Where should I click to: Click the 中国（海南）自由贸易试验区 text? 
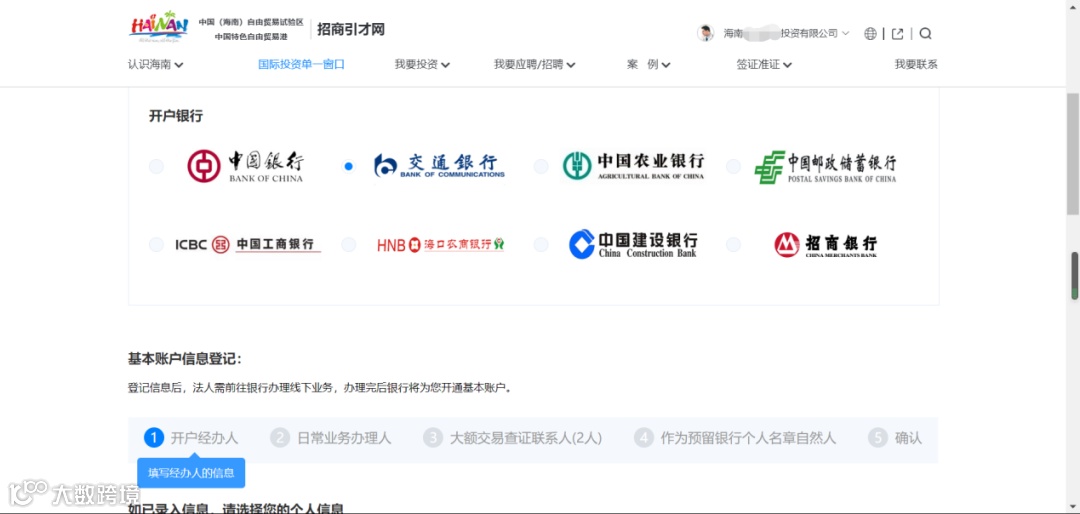click(251, 22)
